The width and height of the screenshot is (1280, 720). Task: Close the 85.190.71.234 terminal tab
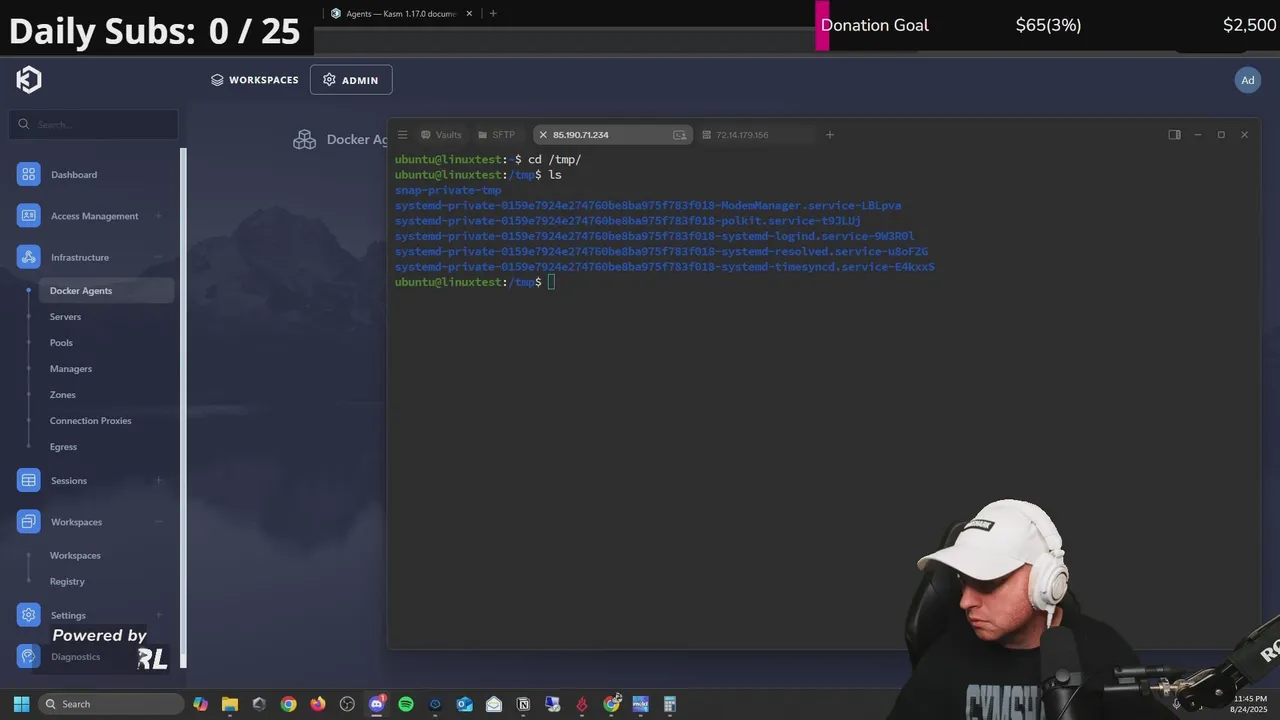543,135
